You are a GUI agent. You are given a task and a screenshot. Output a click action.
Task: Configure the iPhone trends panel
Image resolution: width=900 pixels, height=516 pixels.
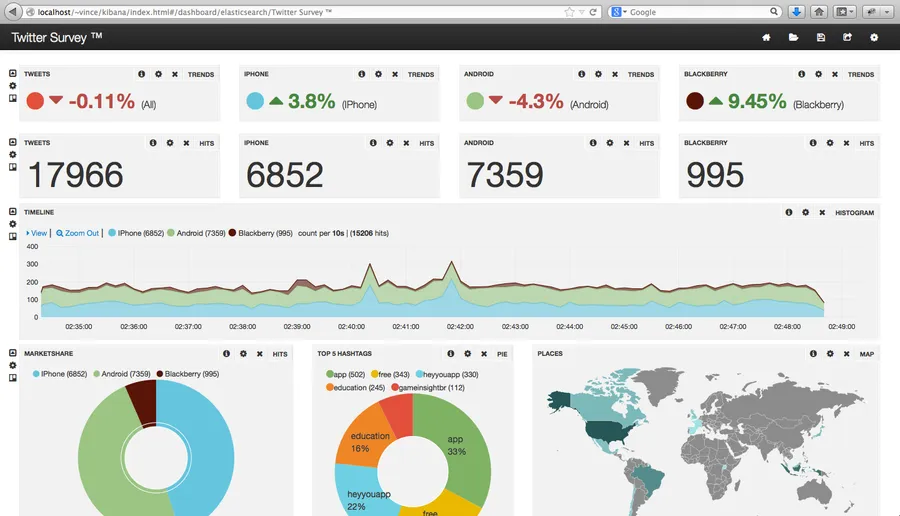point(378,74)
